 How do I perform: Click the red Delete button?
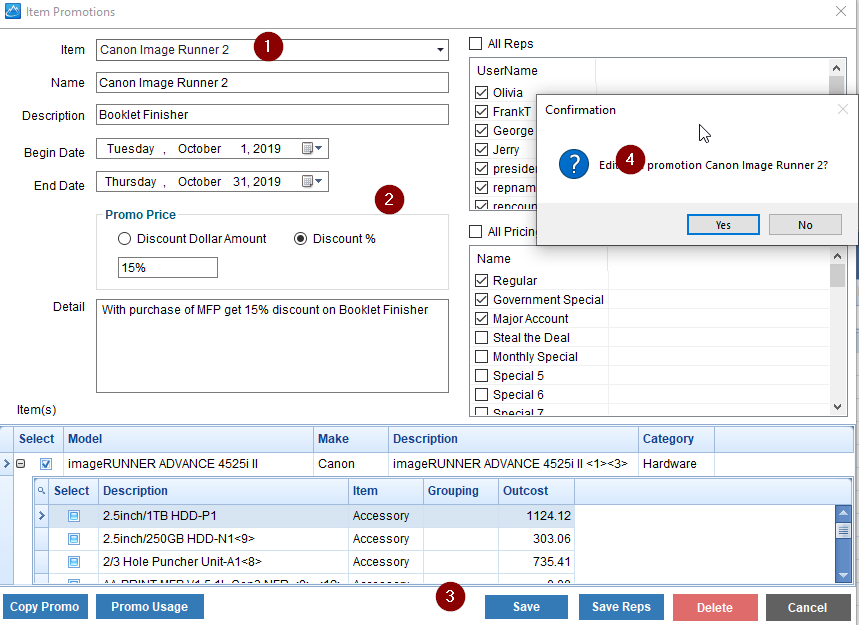click(715, 607)
